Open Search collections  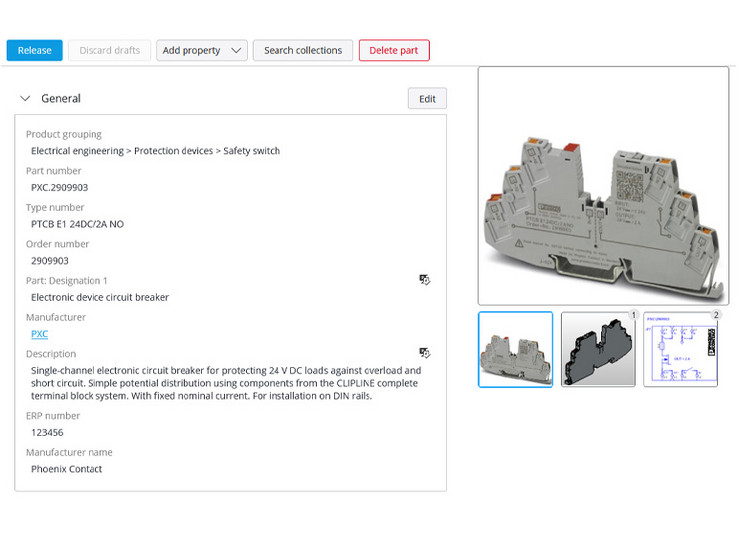tap(302, 50)
